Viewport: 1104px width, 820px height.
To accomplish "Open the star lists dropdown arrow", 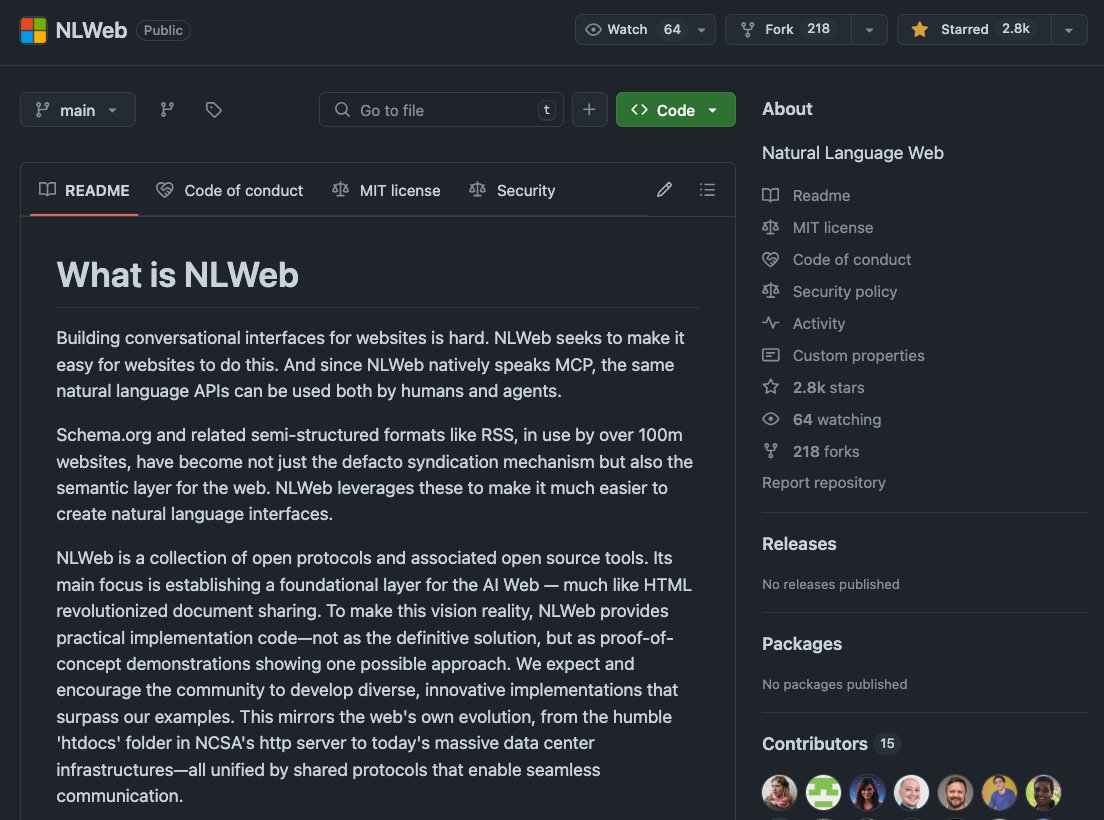I will click(x=1069, y=30).
